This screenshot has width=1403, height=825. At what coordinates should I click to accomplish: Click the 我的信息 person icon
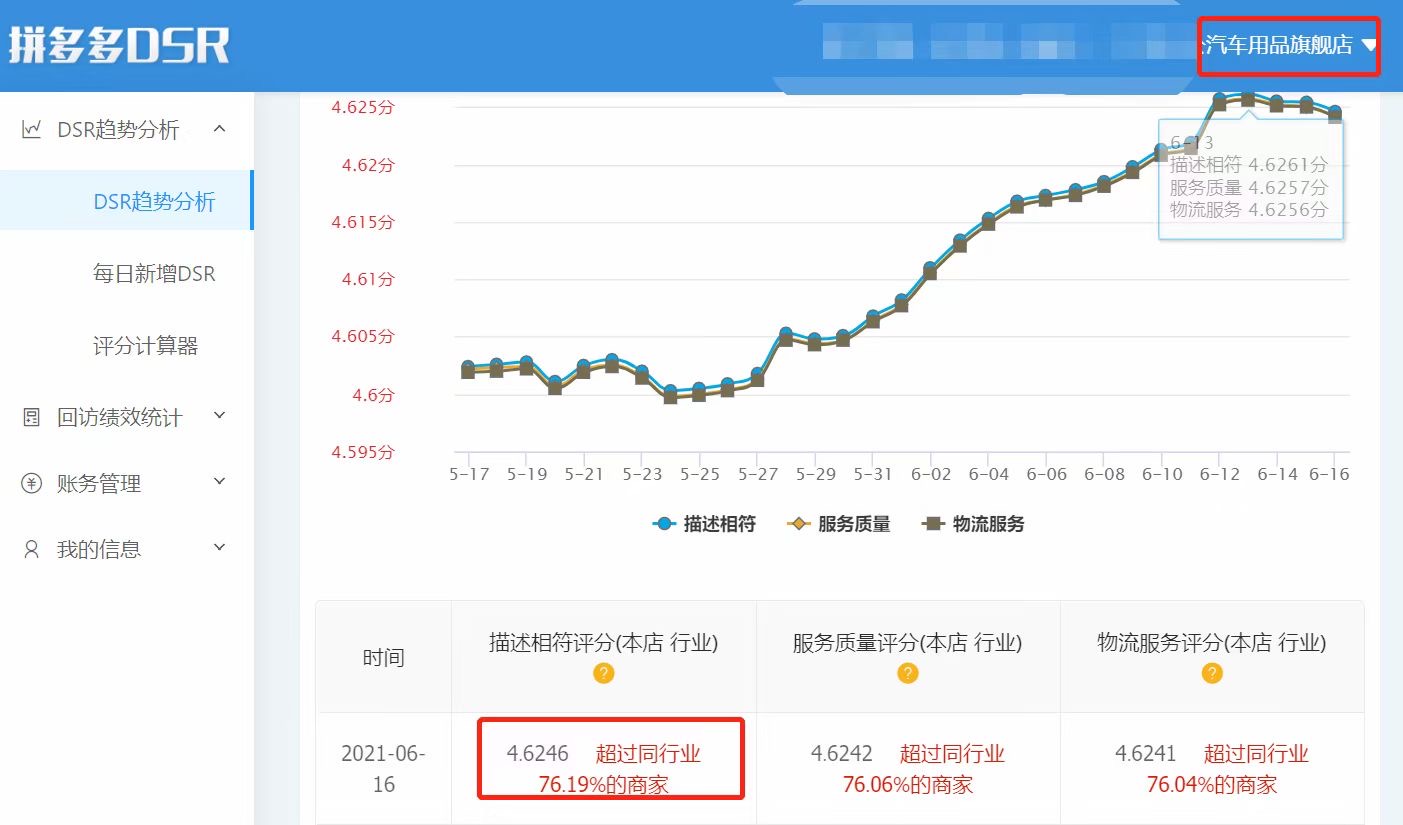click(x=31, y=548)
